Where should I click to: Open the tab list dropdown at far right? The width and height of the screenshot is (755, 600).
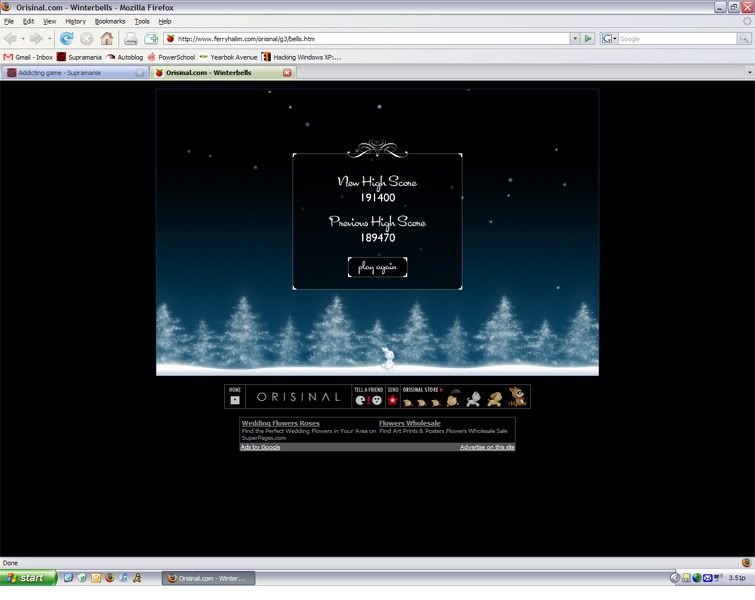pyautogui.click(x=749, y=73)
